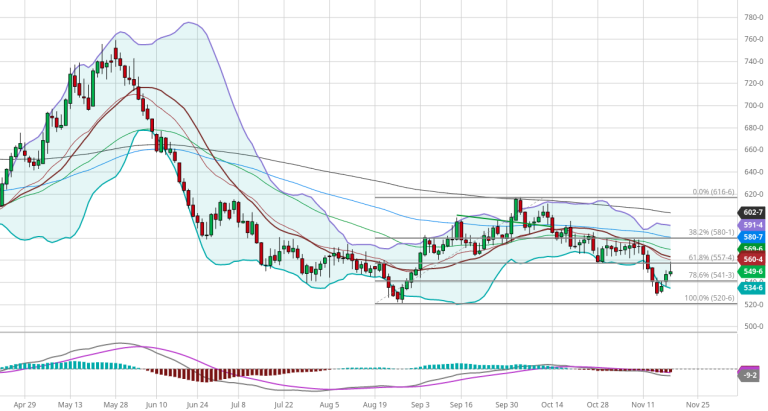The height and width of the screenshot is (411, 768).
Task: Click the Apr 29 date on time axis
Action: click(23, 406)
